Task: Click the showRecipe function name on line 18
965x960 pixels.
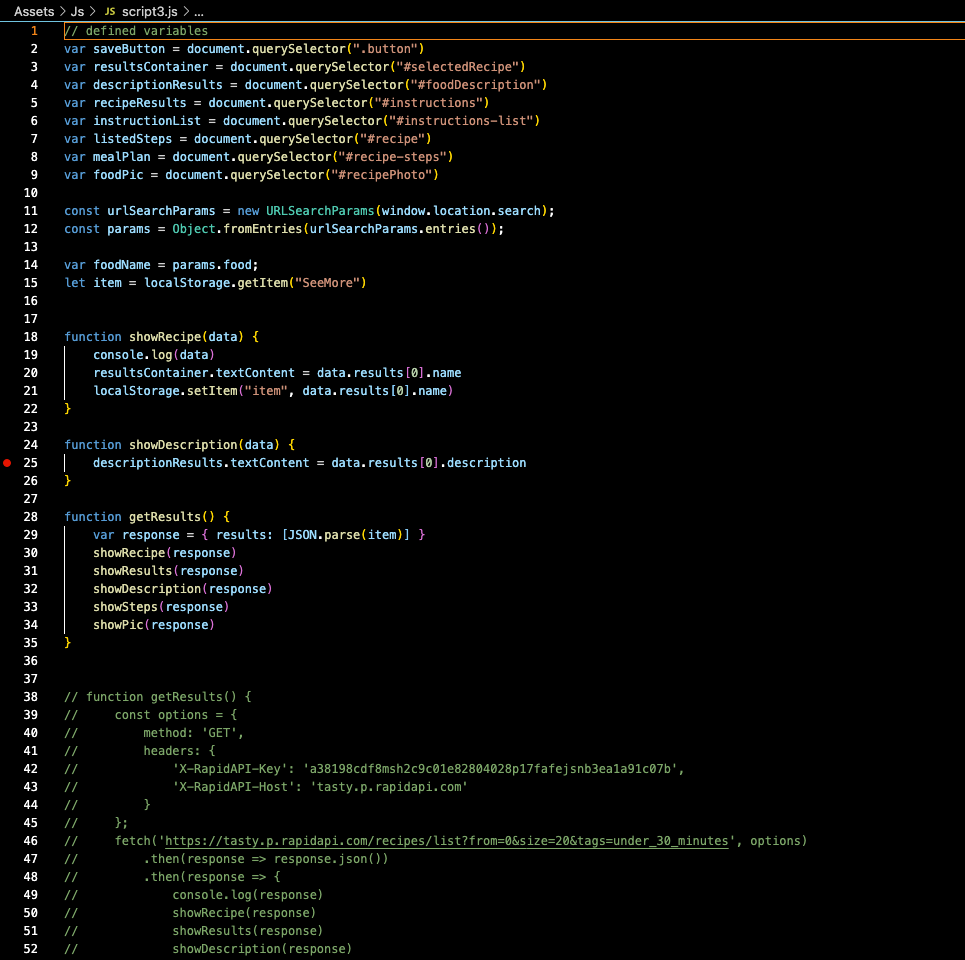Action: (x=165, y=336)
